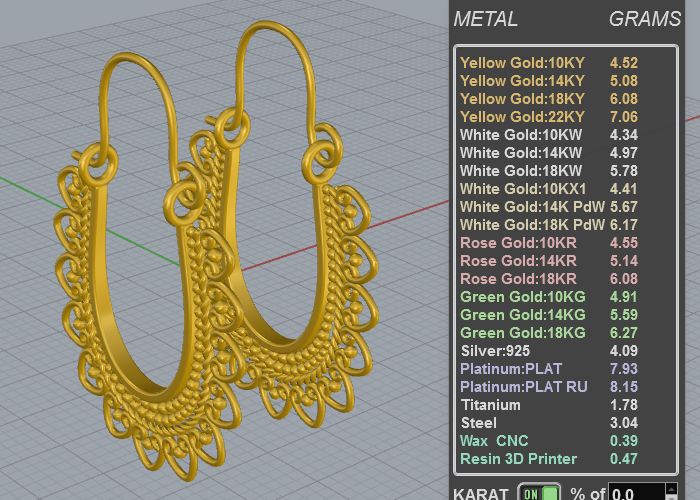Click the 1.78 grams Titanium weight value
This screenshot has height=500, width=700.
click(624, 405)
